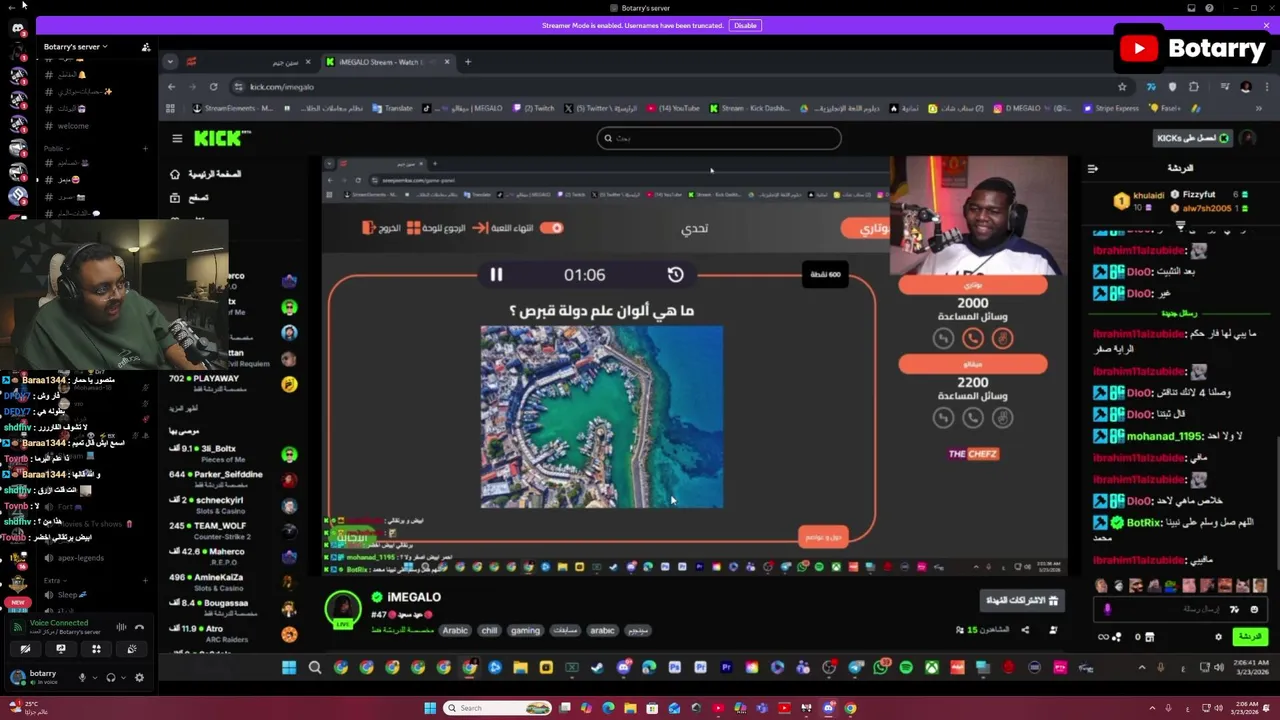Toggle the end game switch
The image size is (1280, 720).
pos(551,228)
